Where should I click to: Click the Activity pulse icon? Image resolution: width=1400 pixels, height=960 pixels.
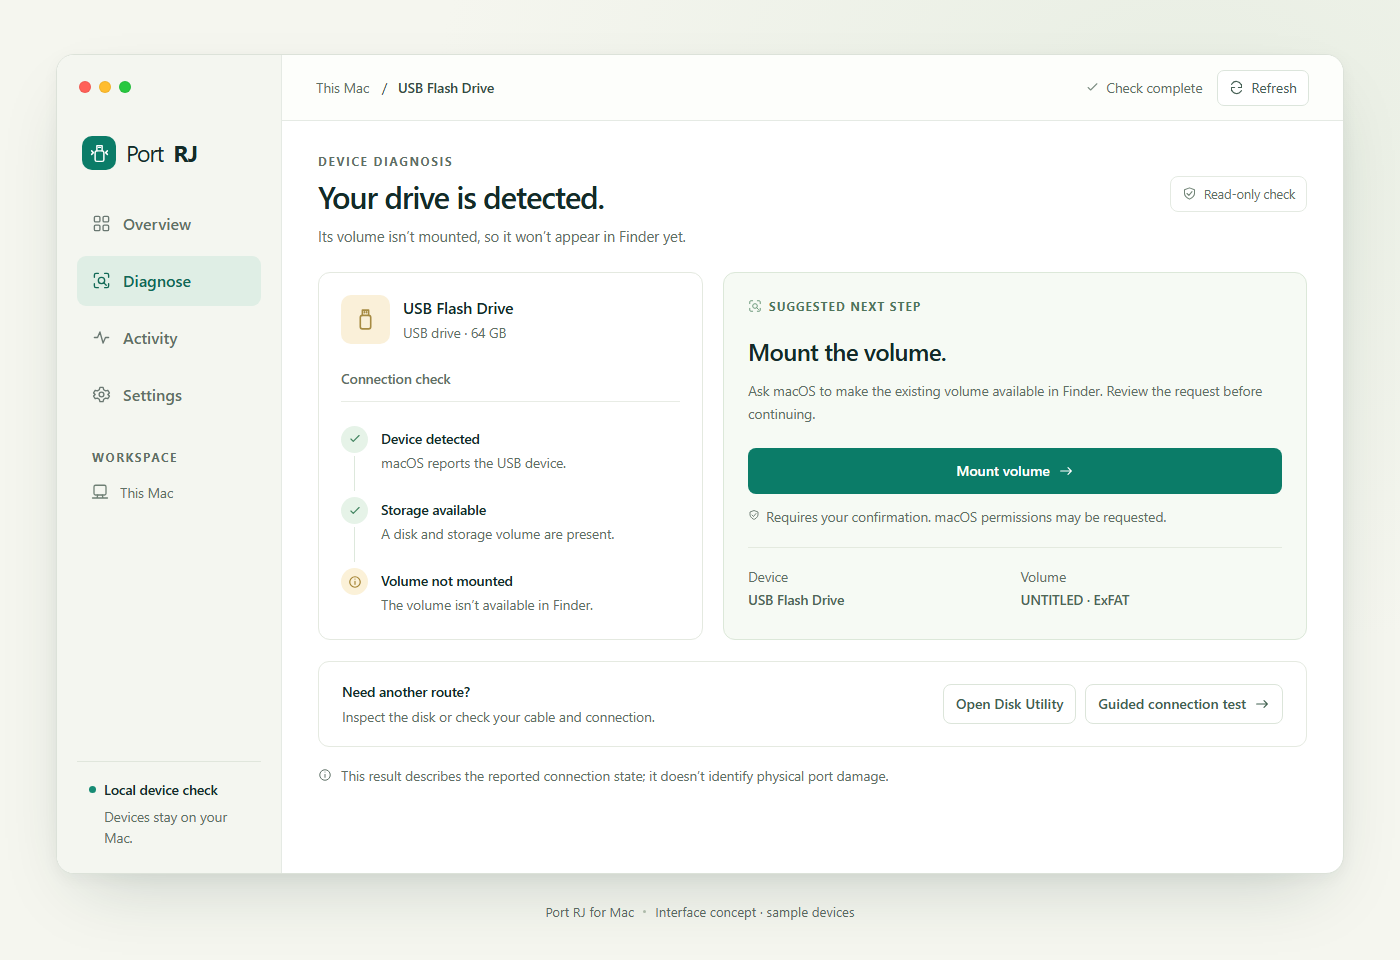coord(101,338)
